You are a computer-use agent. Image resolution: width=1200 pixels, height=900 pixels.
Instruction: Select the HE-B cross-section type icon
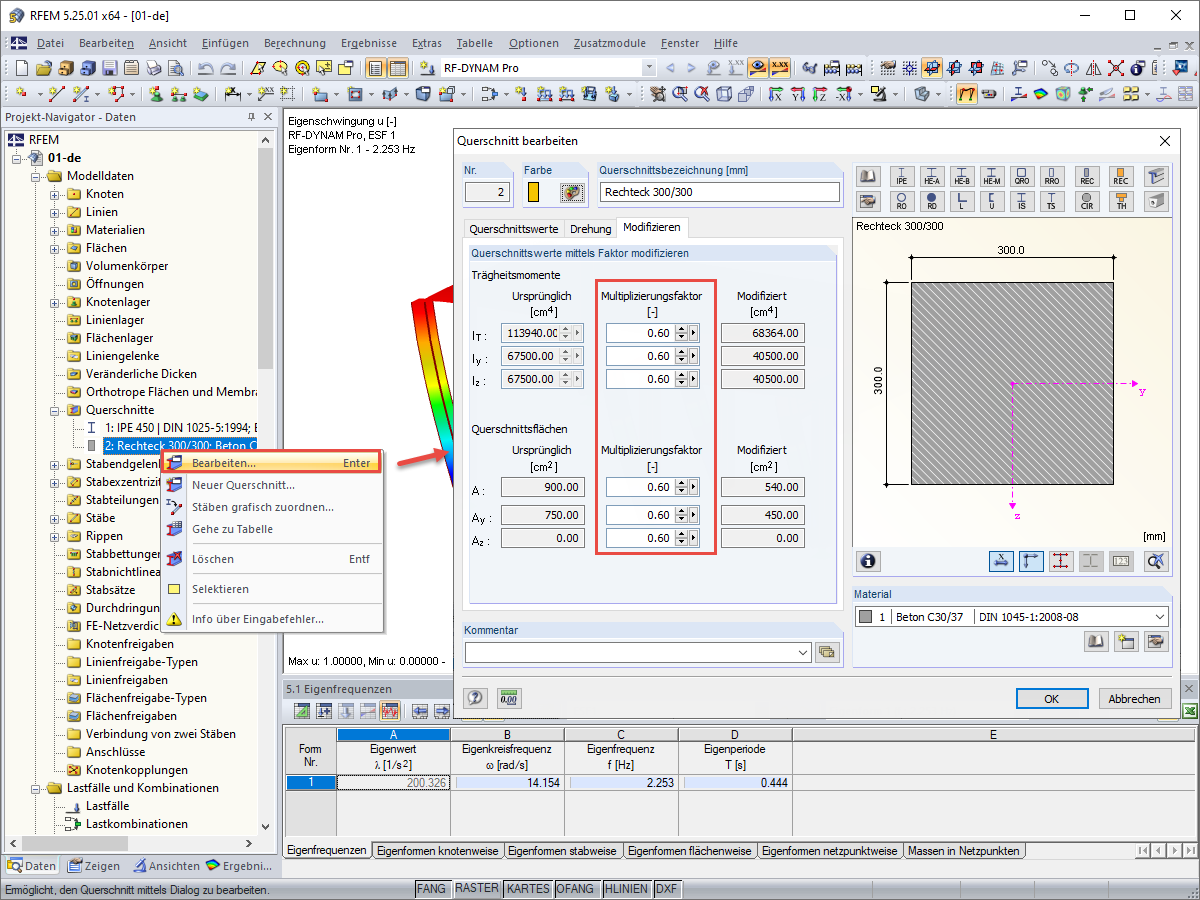(x=962, y=177)
